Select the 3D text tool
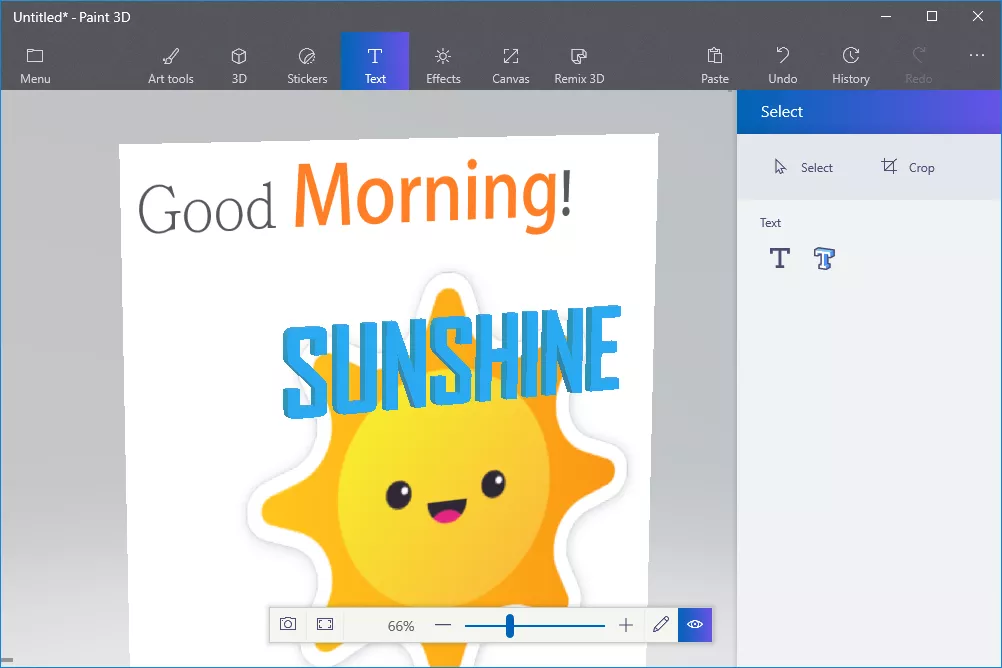The height and width of the screenshot is (668, 1002). pyautogui.click(x=824, y=258)
